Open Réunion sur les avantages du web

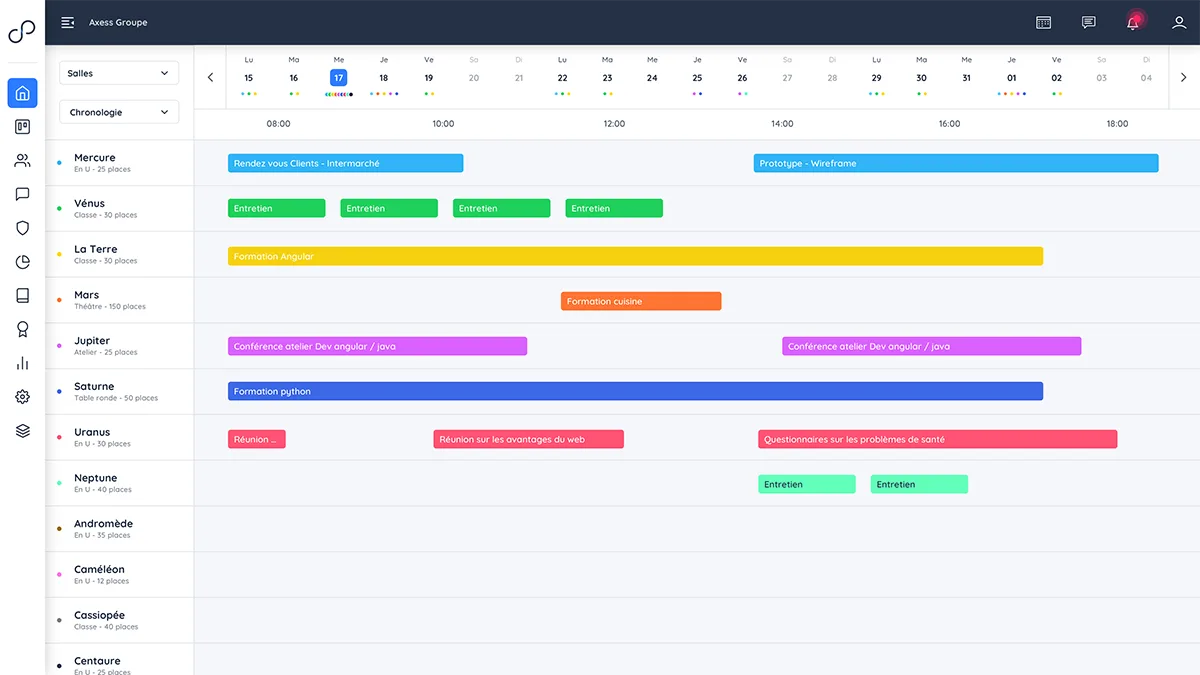tap(529, 439)
